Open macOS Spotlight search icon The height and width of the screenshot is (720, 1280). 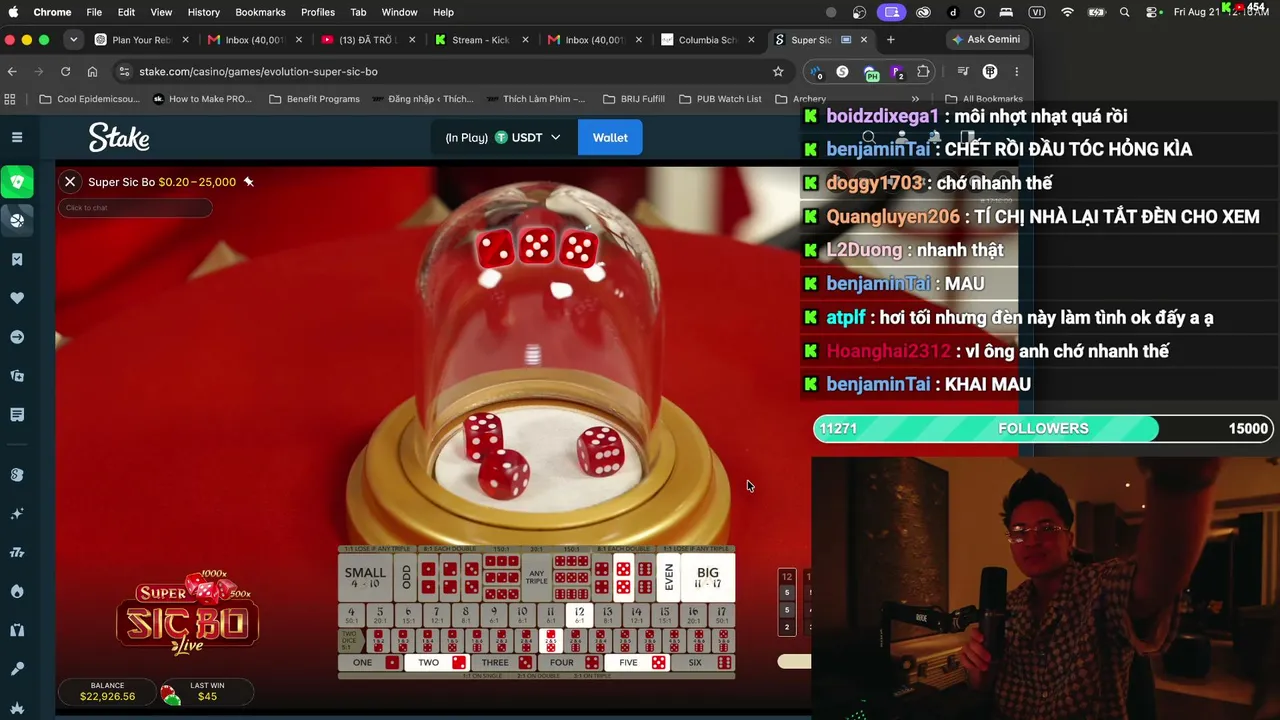(x=1125, y=12)
